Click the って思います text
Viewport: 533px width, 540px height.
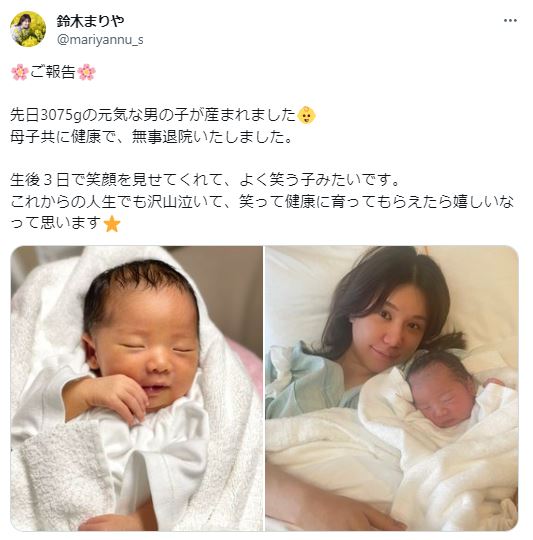(56, 223)
